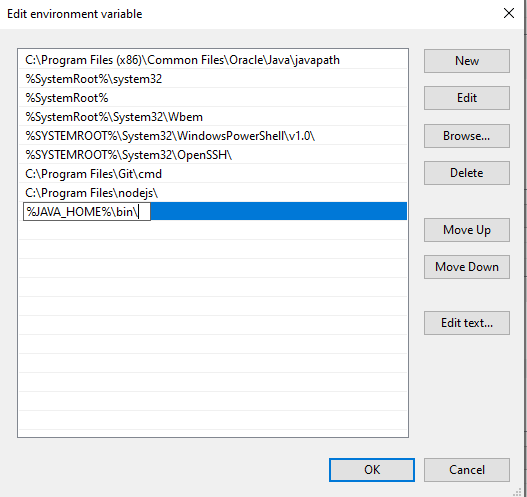
Task: Click inside the %JAVA_HOME%\bin\ edit field
Action: click(x=87, y=212)
